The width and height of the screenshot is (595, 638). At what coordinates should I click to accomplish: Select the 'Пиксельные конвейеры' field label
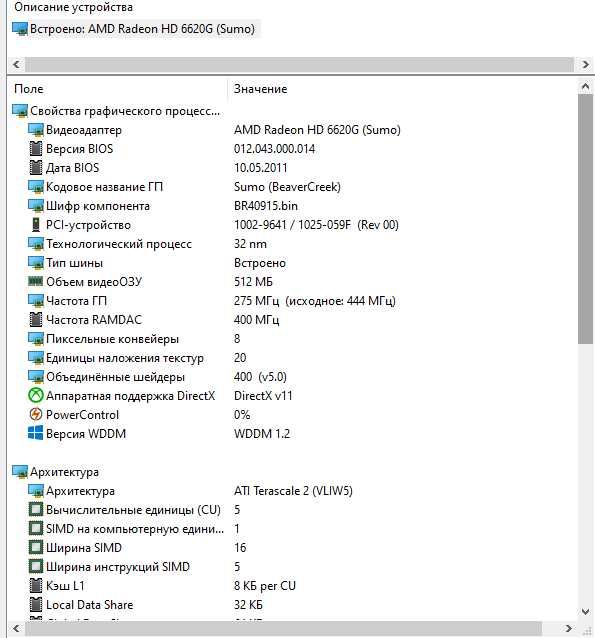[112, 339]
